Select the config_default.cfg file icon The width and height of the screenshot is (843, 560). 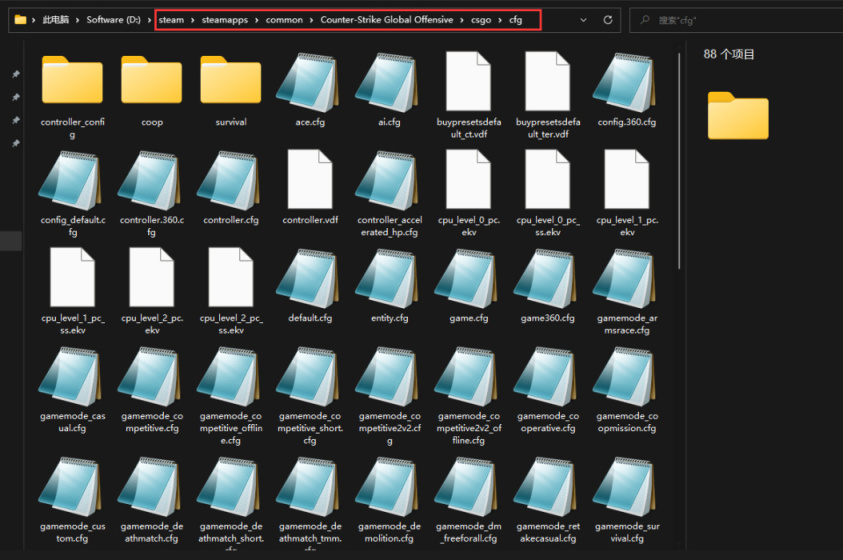click(x=71, y=181)
